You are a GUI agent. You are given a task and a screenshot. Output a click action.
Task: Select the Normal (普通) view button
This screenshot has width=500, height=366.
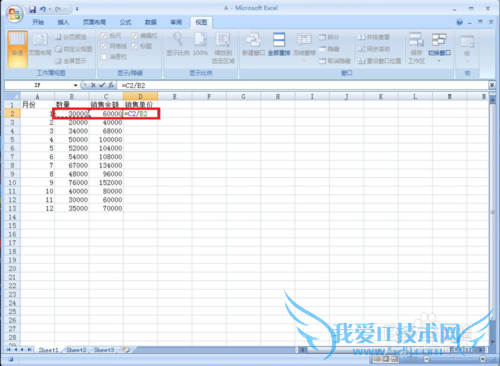coord(17,49)
